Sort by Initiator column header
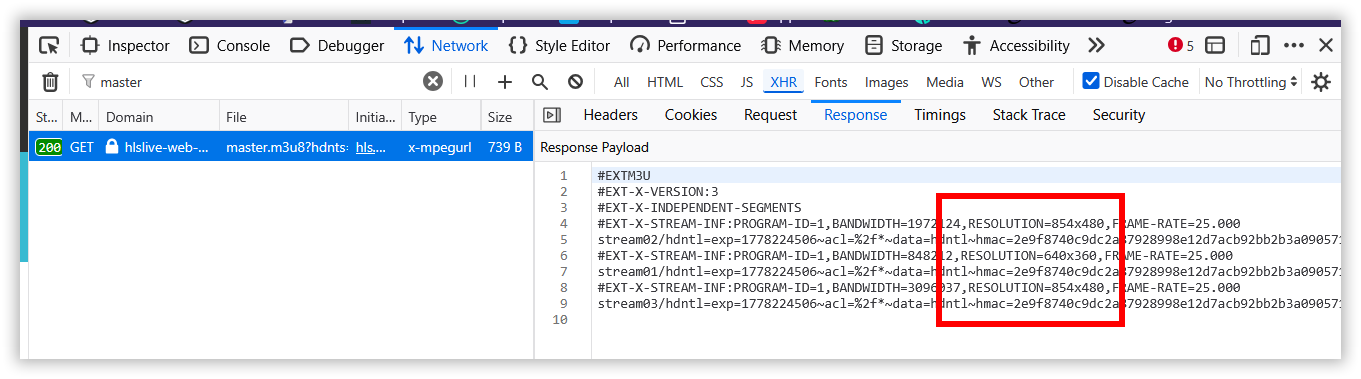 pos(375,117)
